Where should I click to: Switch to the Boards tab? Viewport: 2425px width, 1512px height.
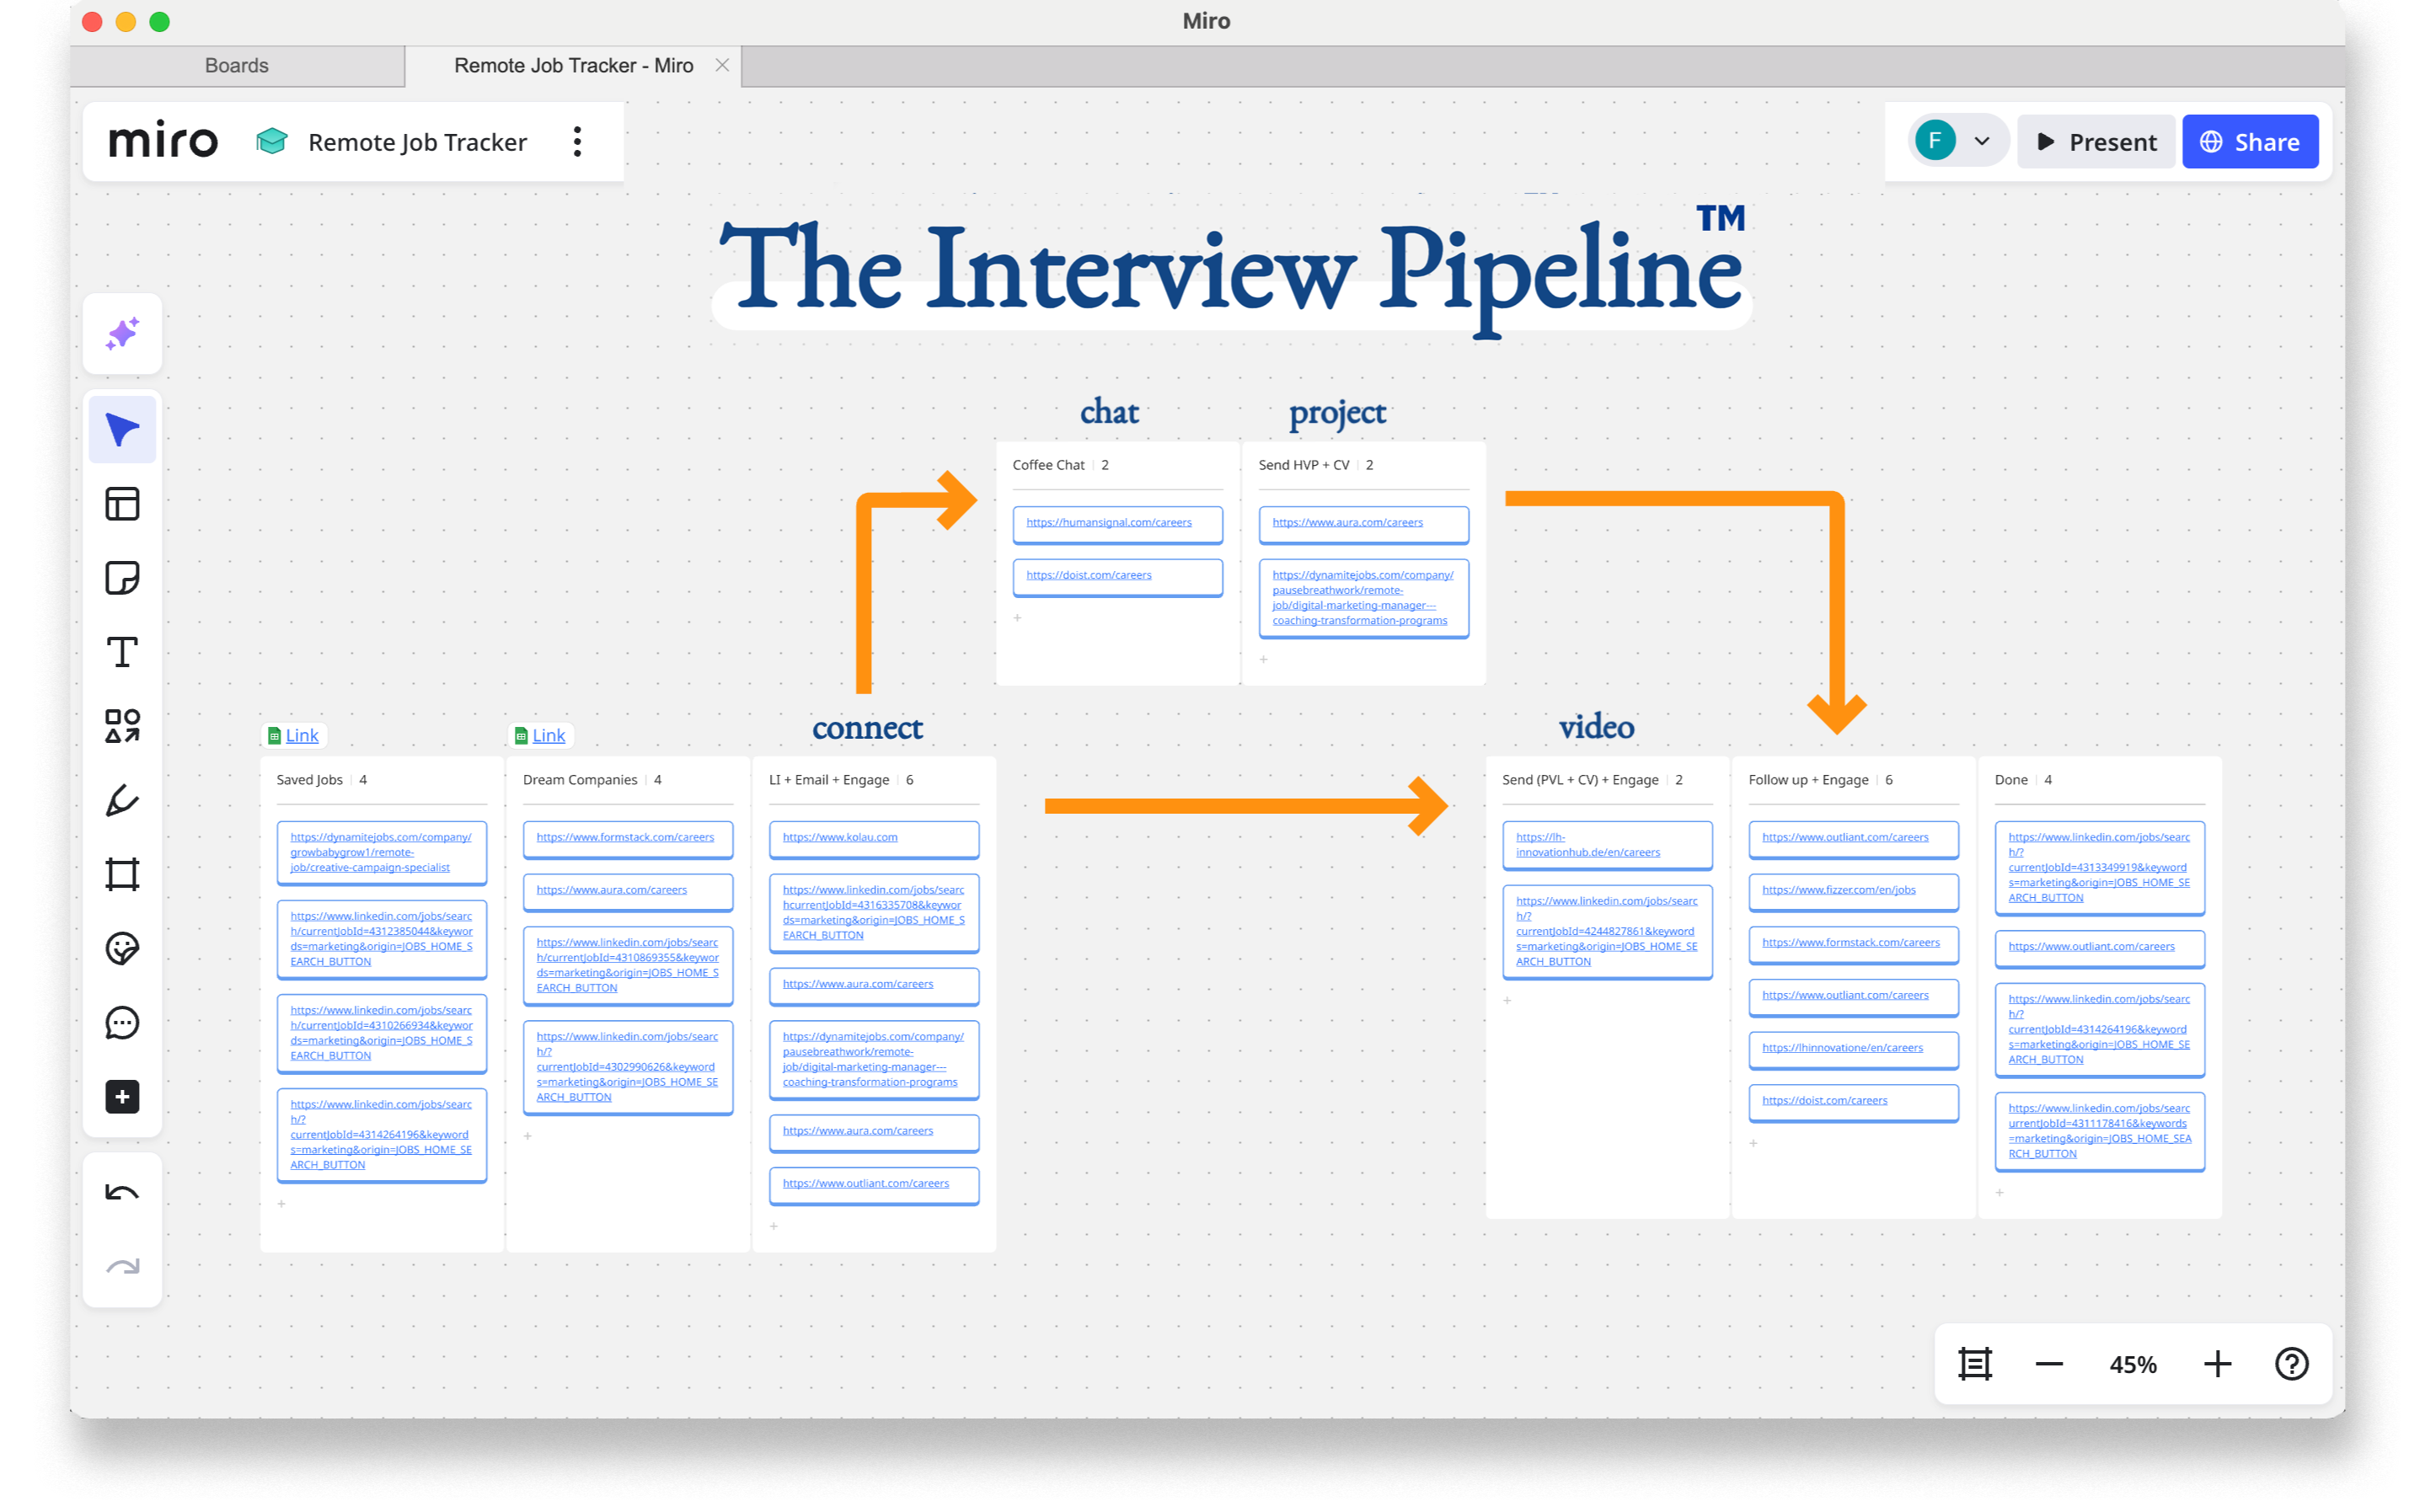tap(237, 66)
